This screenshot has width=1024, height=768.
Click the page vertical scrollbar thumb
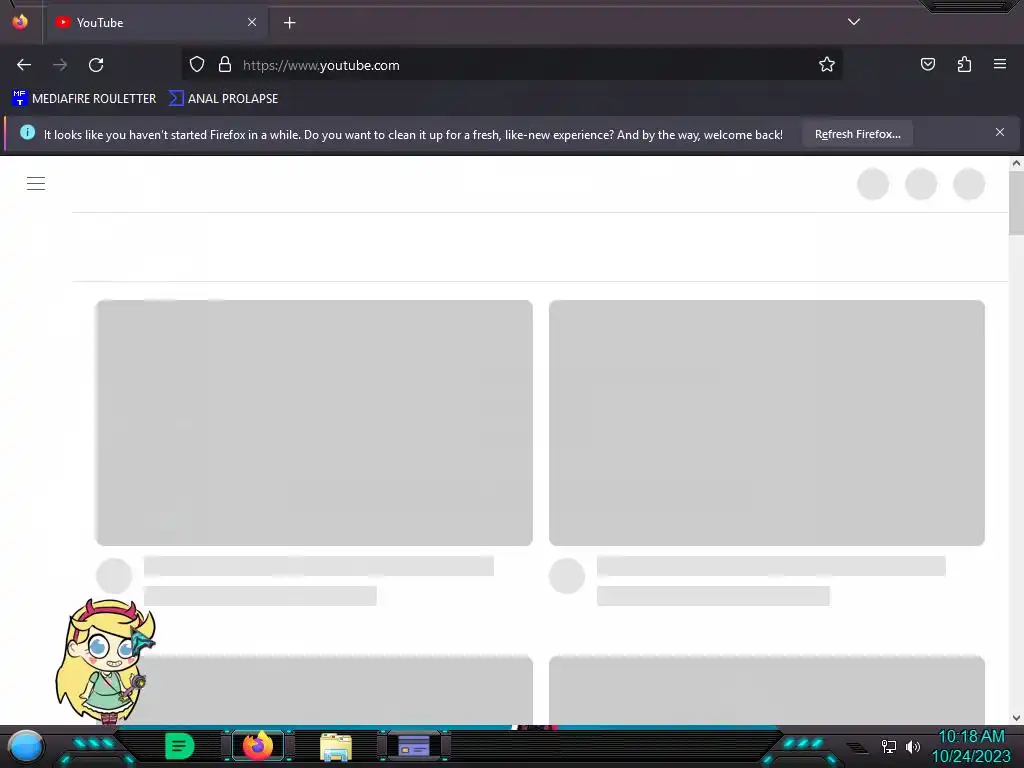(1016, 204)
